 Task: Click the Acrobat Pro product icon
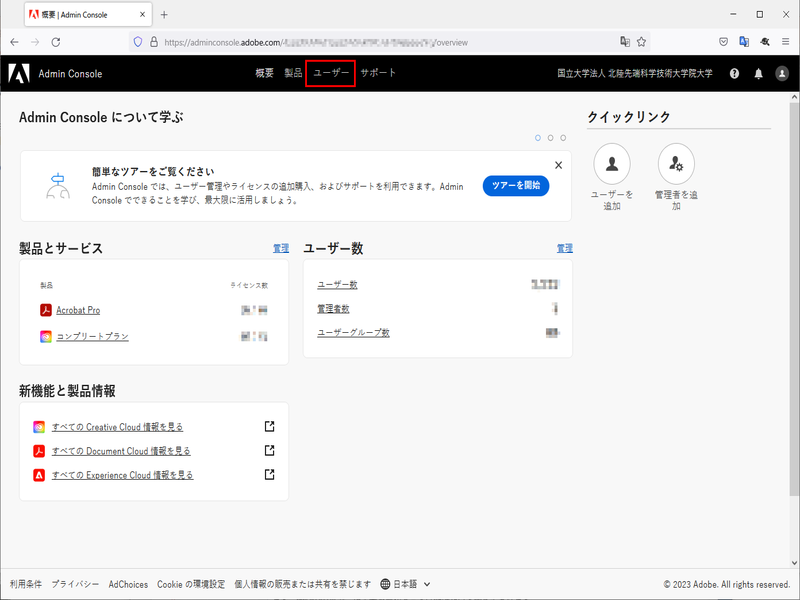tap(46, 310)
